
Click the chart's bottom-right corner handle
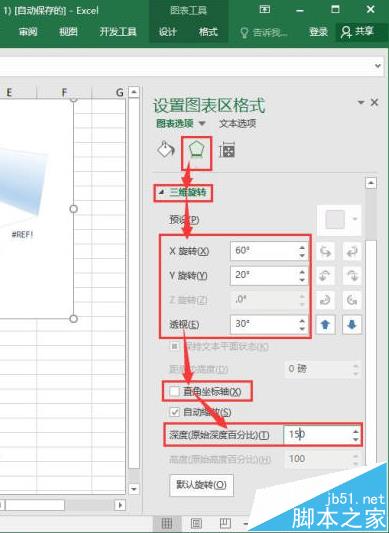73,319
